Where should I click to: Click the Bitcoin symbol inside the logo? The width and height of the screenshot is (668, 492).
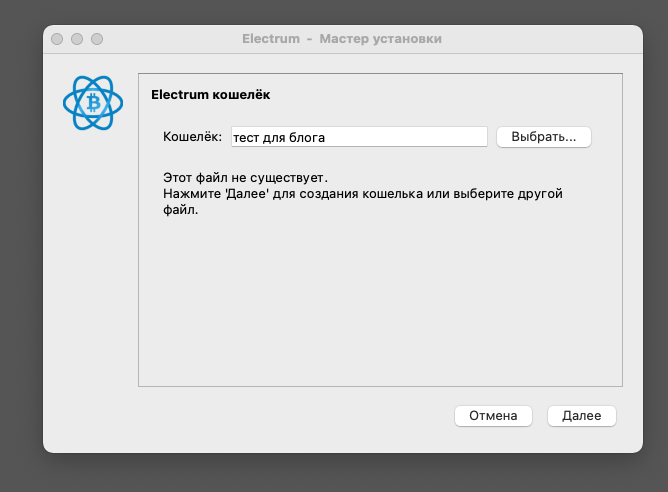tap(93, 103)
